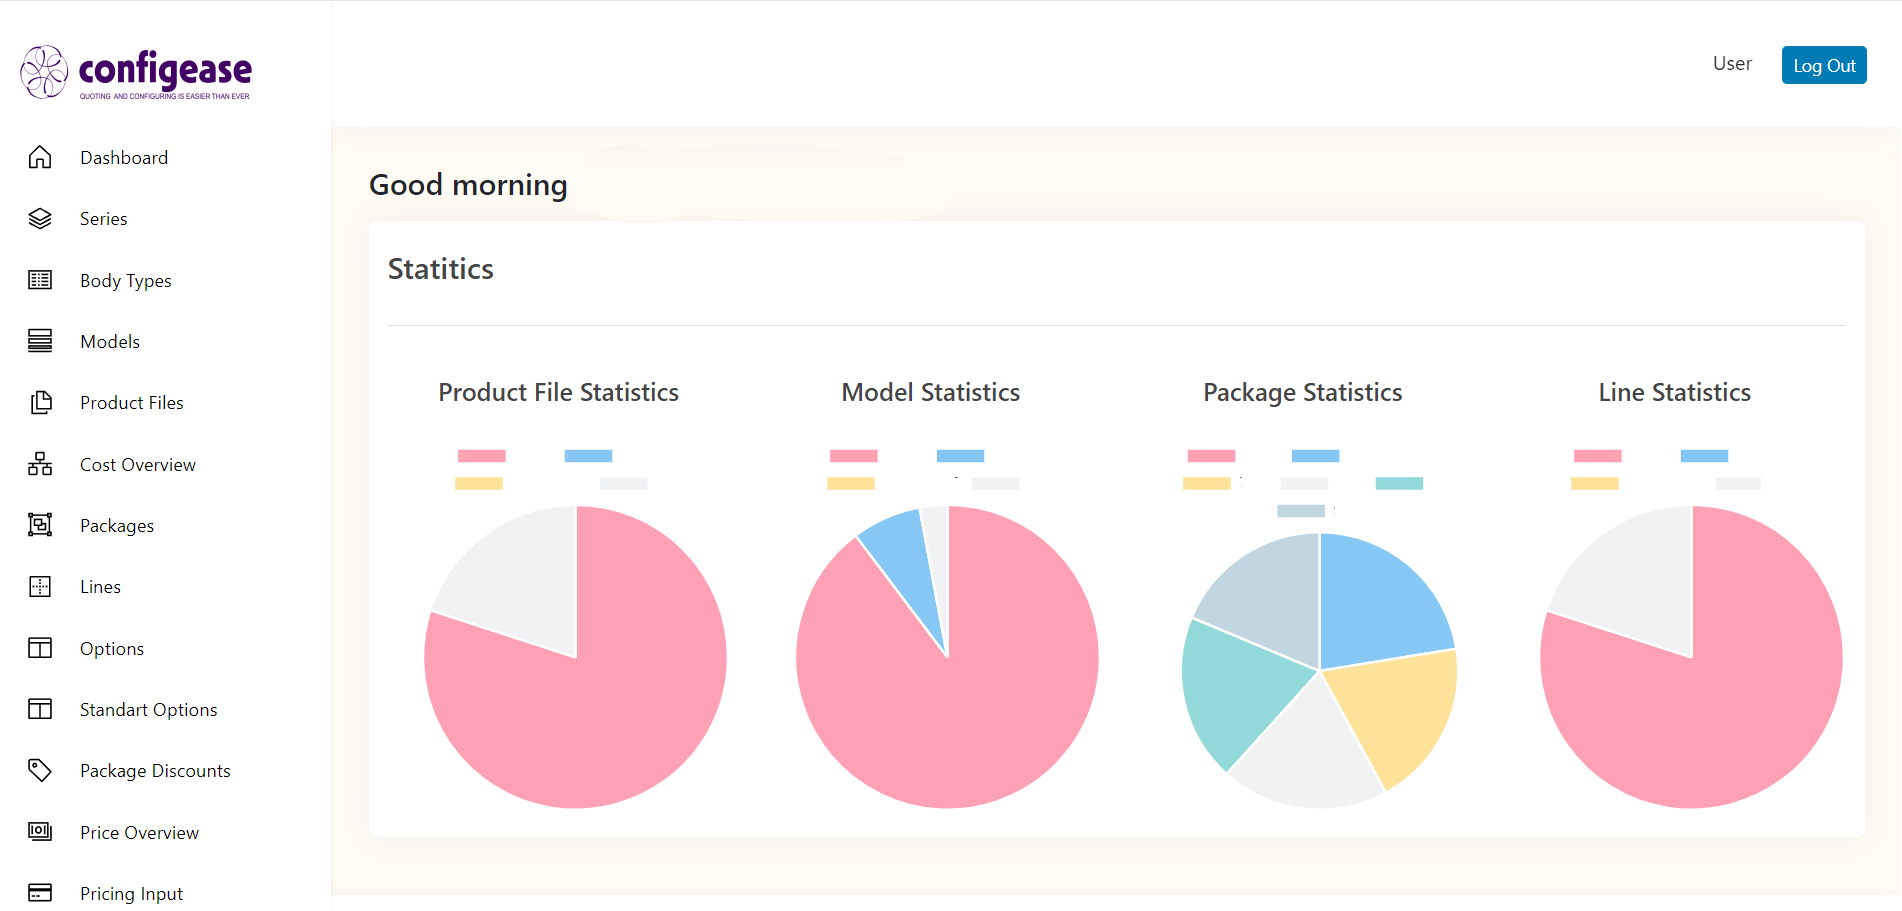This screenshot has width=1902, height=911.
Task: Toggle the pink legend series in Product File Statistics
Action: coord(481,455)
